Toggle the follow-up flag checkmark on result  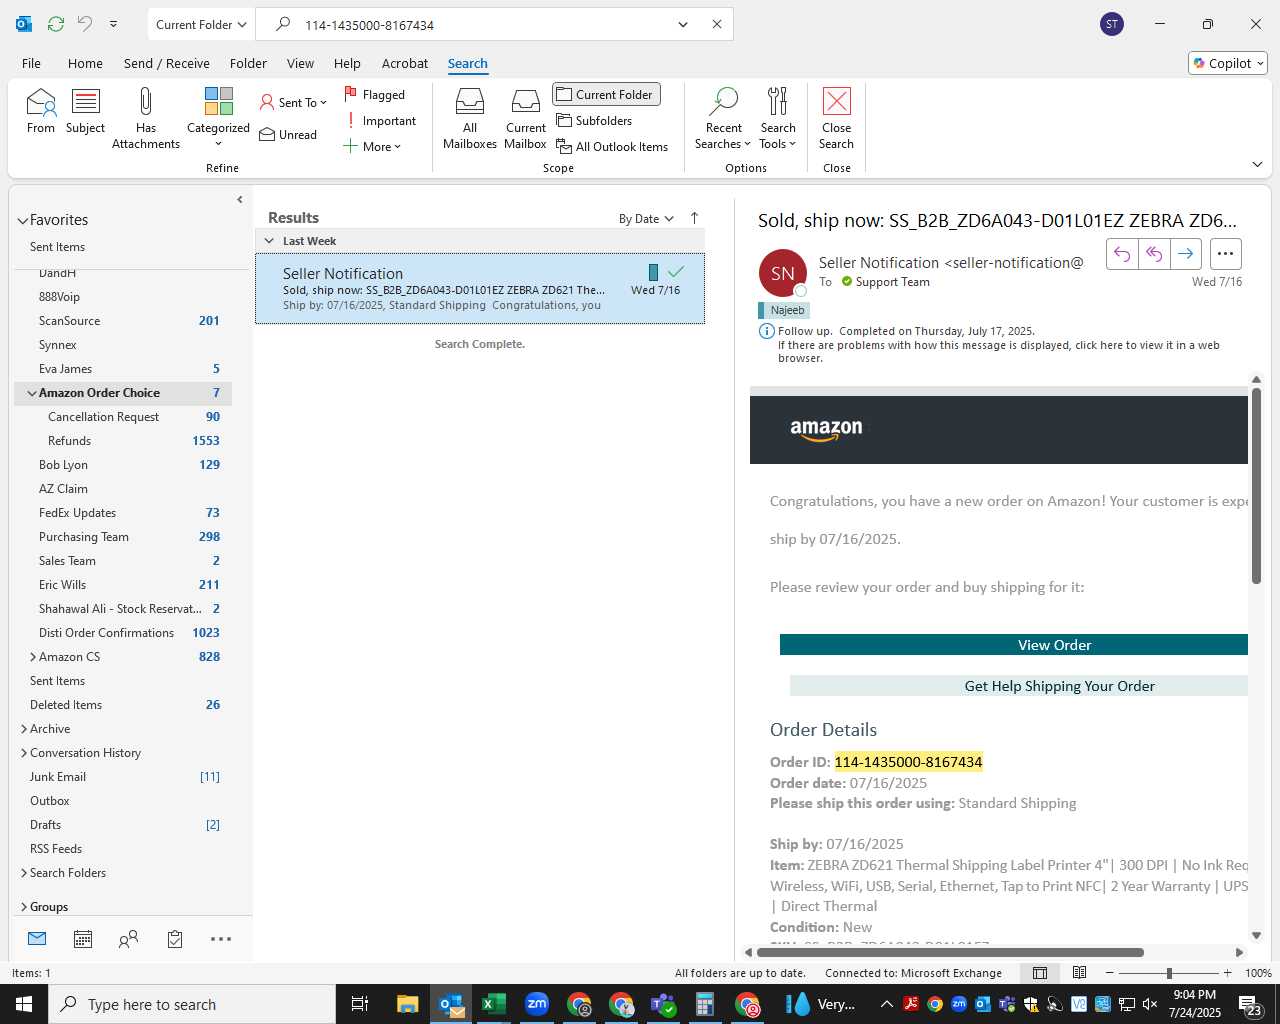pyautogui.click(x=676, y=272)
